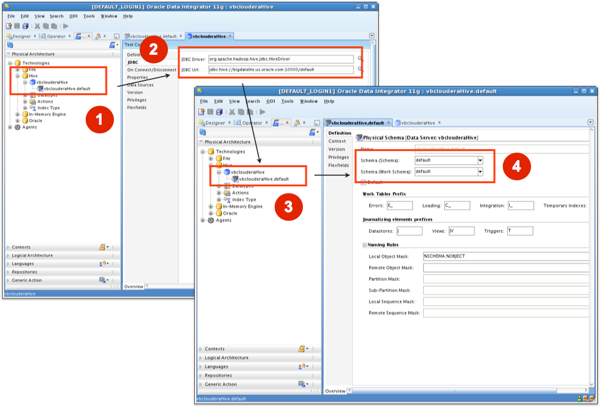Open the editor tab list dropdown in the front window
Image resolution: width=600 pixels, height=407 pixels.
(x=590, y=122)
